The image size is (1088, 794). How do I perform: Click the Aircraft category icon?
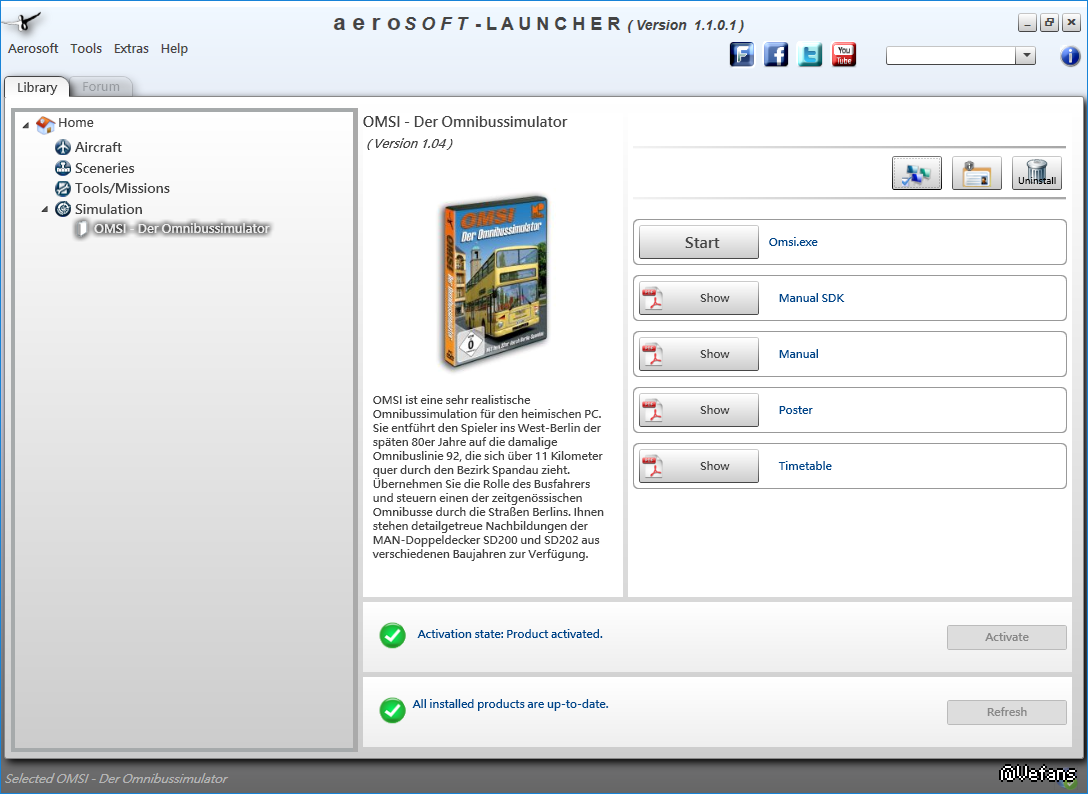[x=63, y=147]
